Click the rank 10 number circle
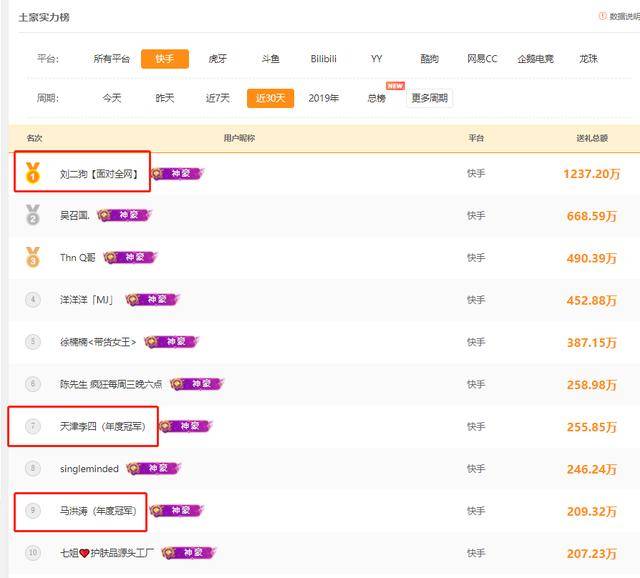640x578 pixels. [33, 553]
